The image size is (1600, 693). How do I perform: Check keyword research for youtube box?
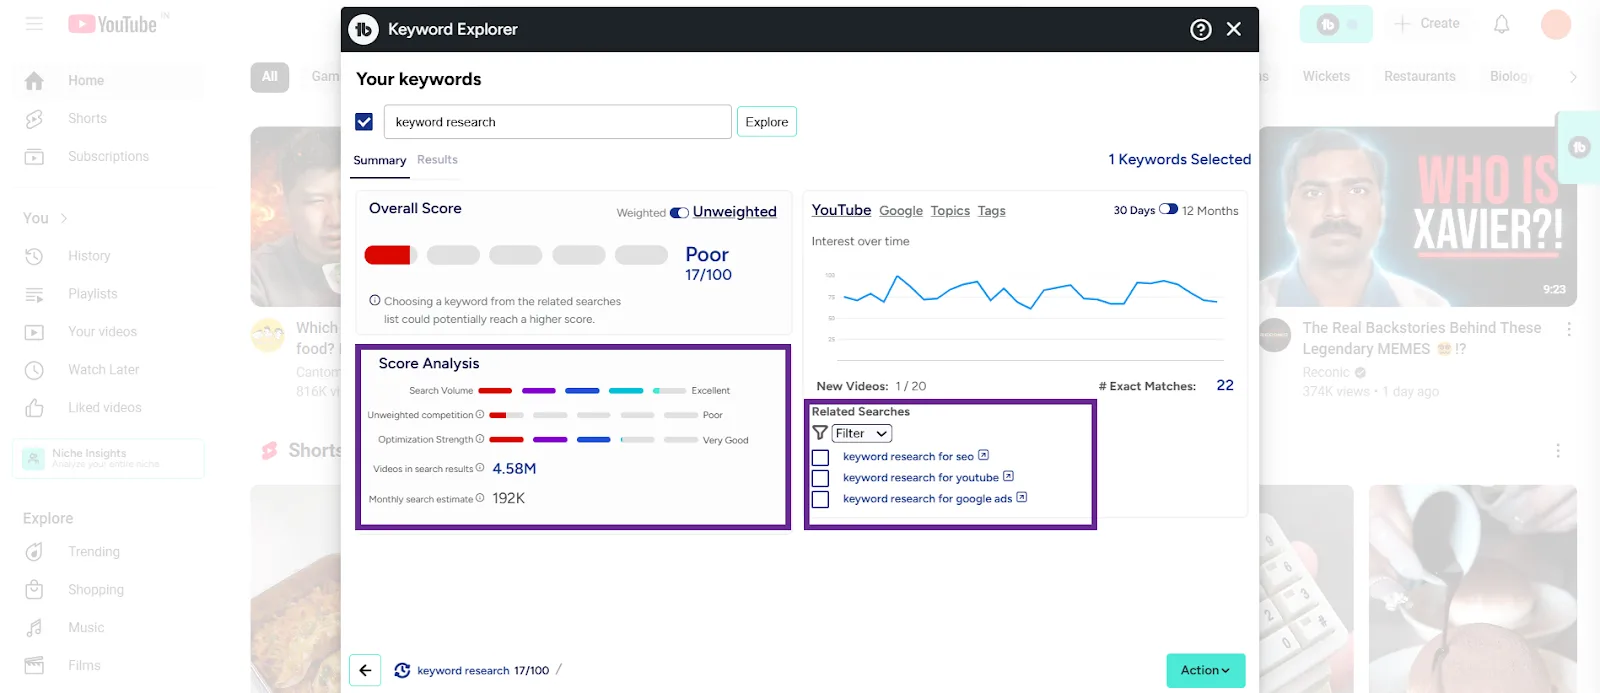(820, 478)
